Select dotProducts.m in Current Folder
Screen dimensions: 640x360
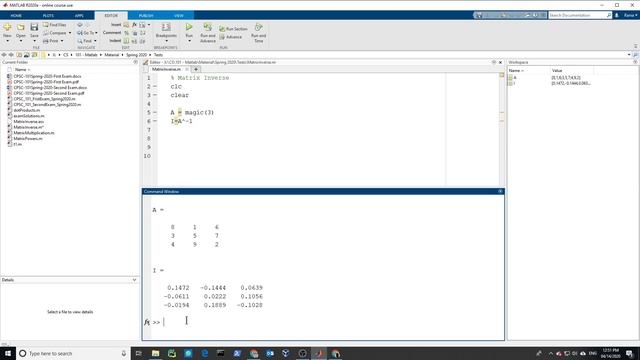[27, 110]
